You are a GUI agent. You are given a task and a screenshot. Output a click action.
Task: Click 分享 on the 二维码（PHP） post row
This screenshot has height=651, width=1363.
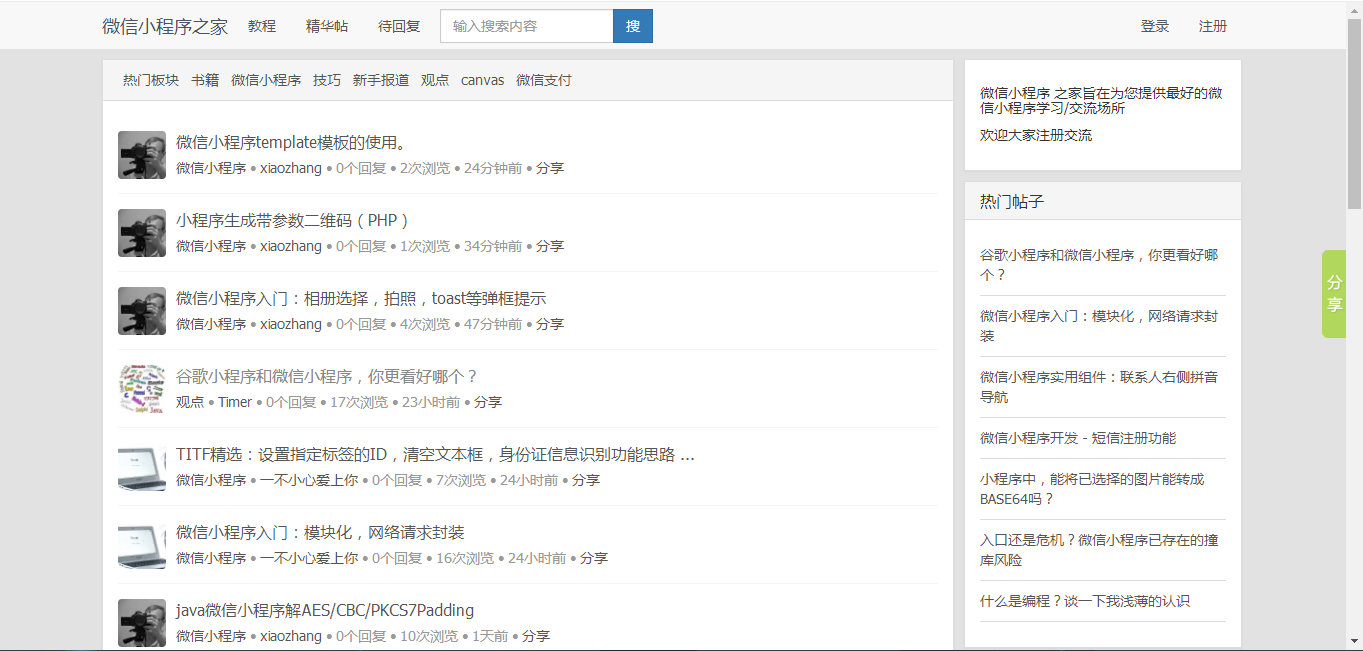550,246
